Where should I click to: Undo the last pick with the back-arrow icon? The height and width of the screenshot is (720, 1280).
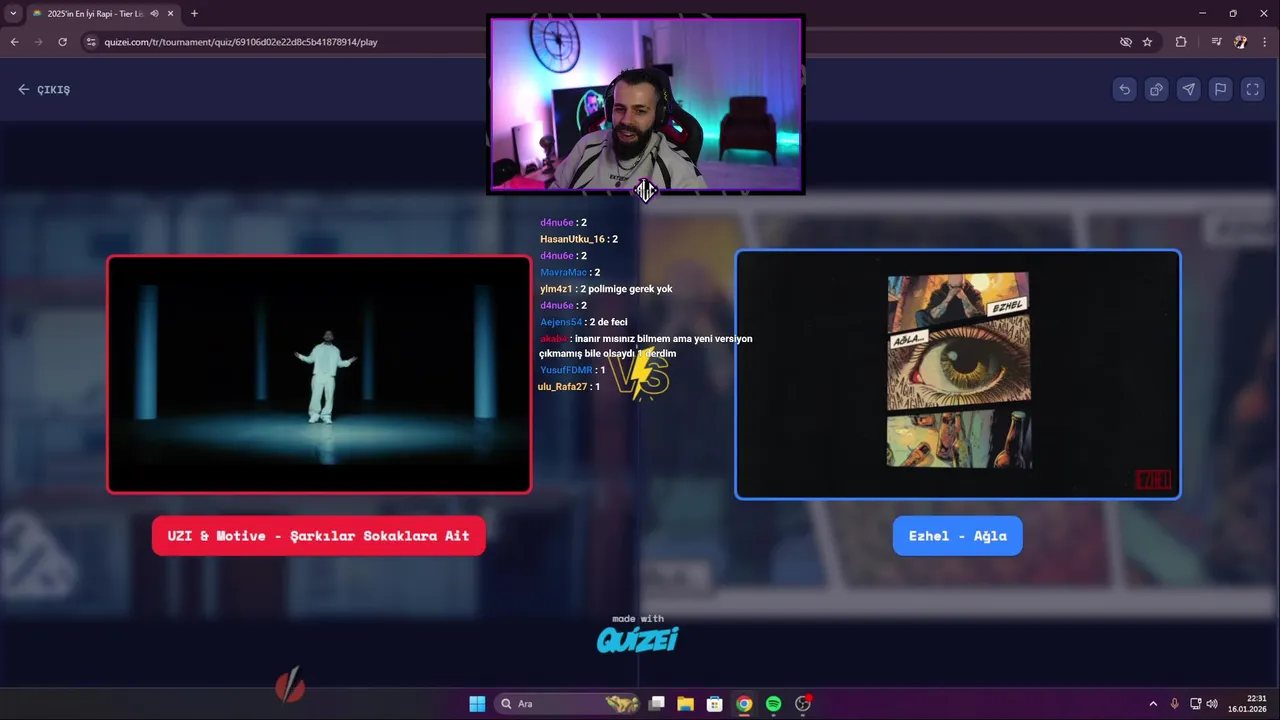click(x=1124, y=89)
